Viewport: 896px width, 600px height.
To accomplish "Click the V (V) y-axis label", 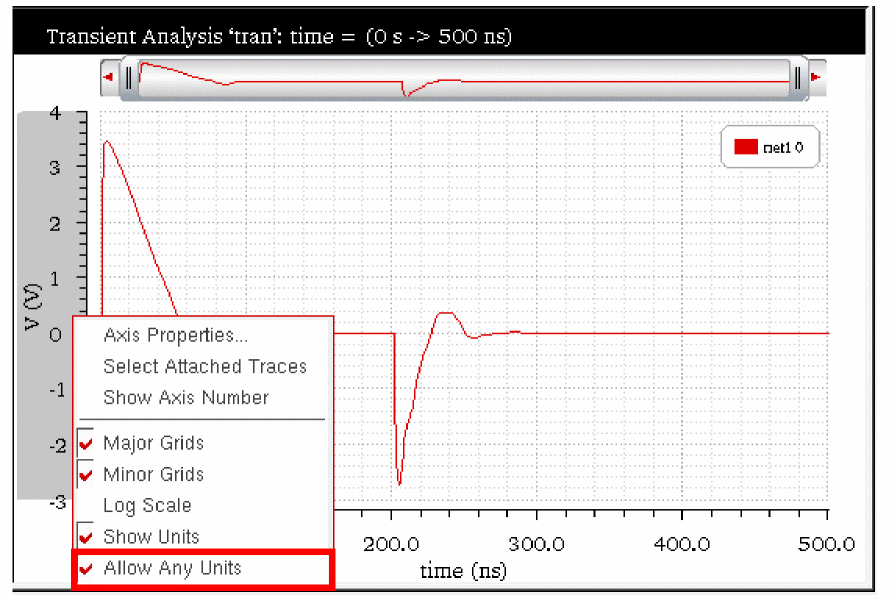I will click(33, 307).
